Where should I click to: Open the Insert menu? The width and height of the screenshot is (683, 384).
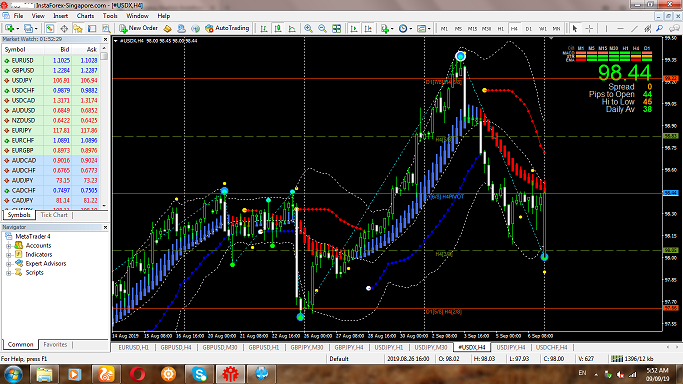click(61, 16)
